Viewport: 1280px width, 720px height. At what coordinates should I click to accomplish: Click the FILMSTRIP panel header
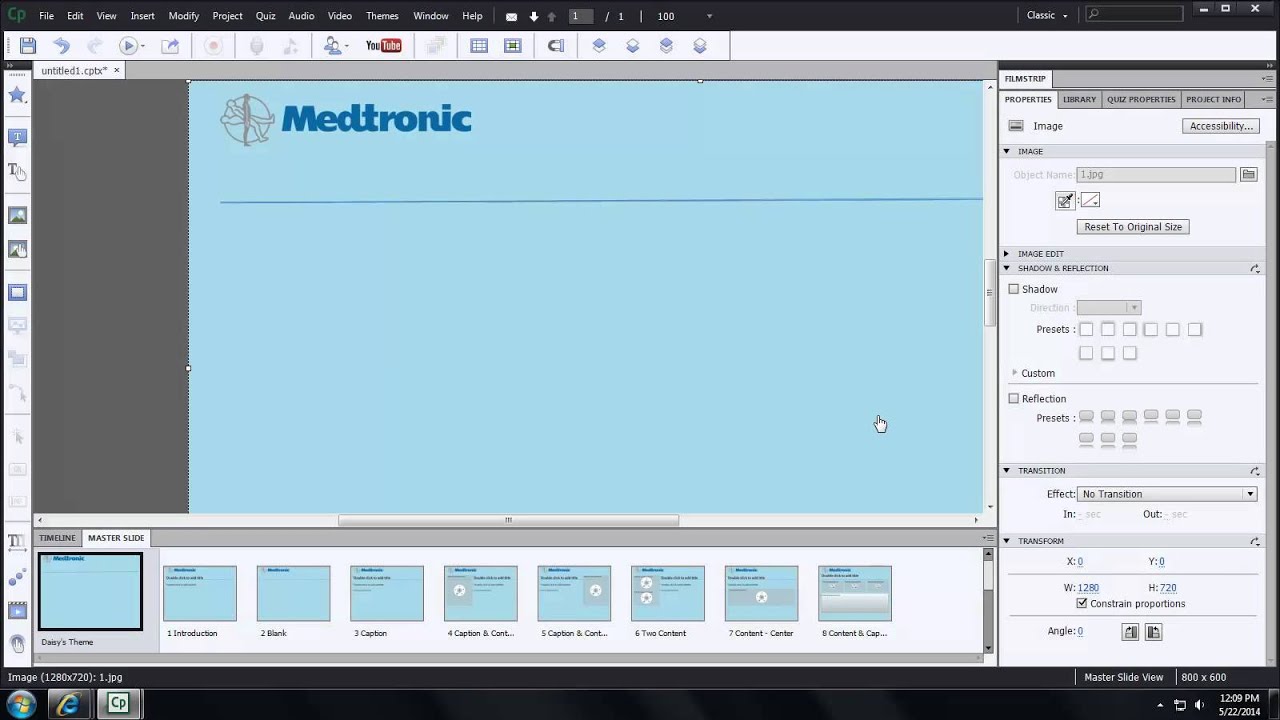1025,78
